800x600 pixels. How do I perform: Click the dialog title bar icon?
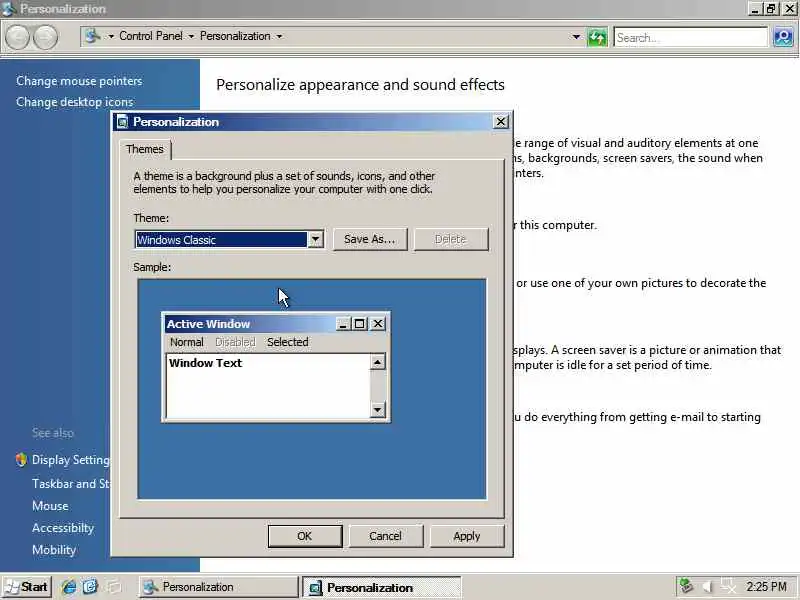point(122,121)
